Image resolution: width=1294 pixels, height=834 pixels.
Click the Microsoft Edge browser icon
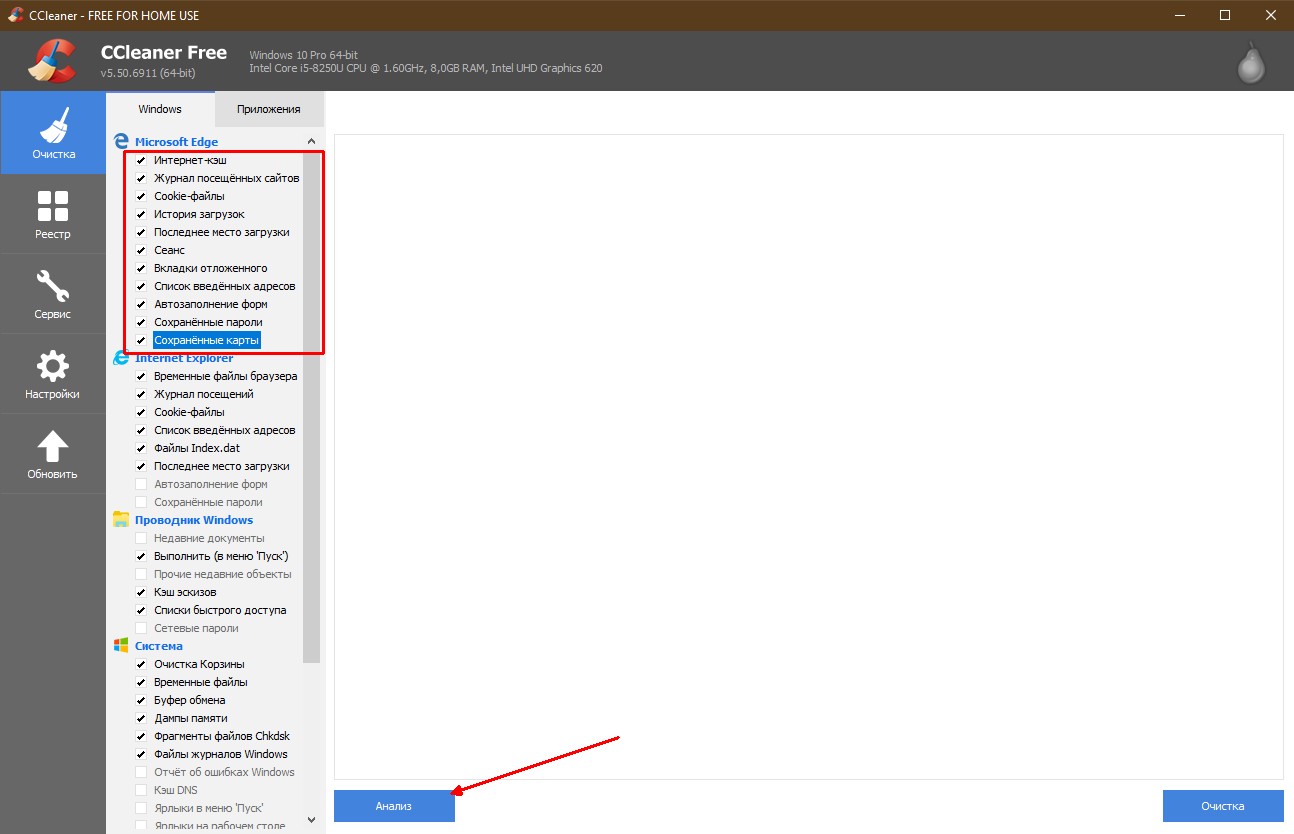121,142
